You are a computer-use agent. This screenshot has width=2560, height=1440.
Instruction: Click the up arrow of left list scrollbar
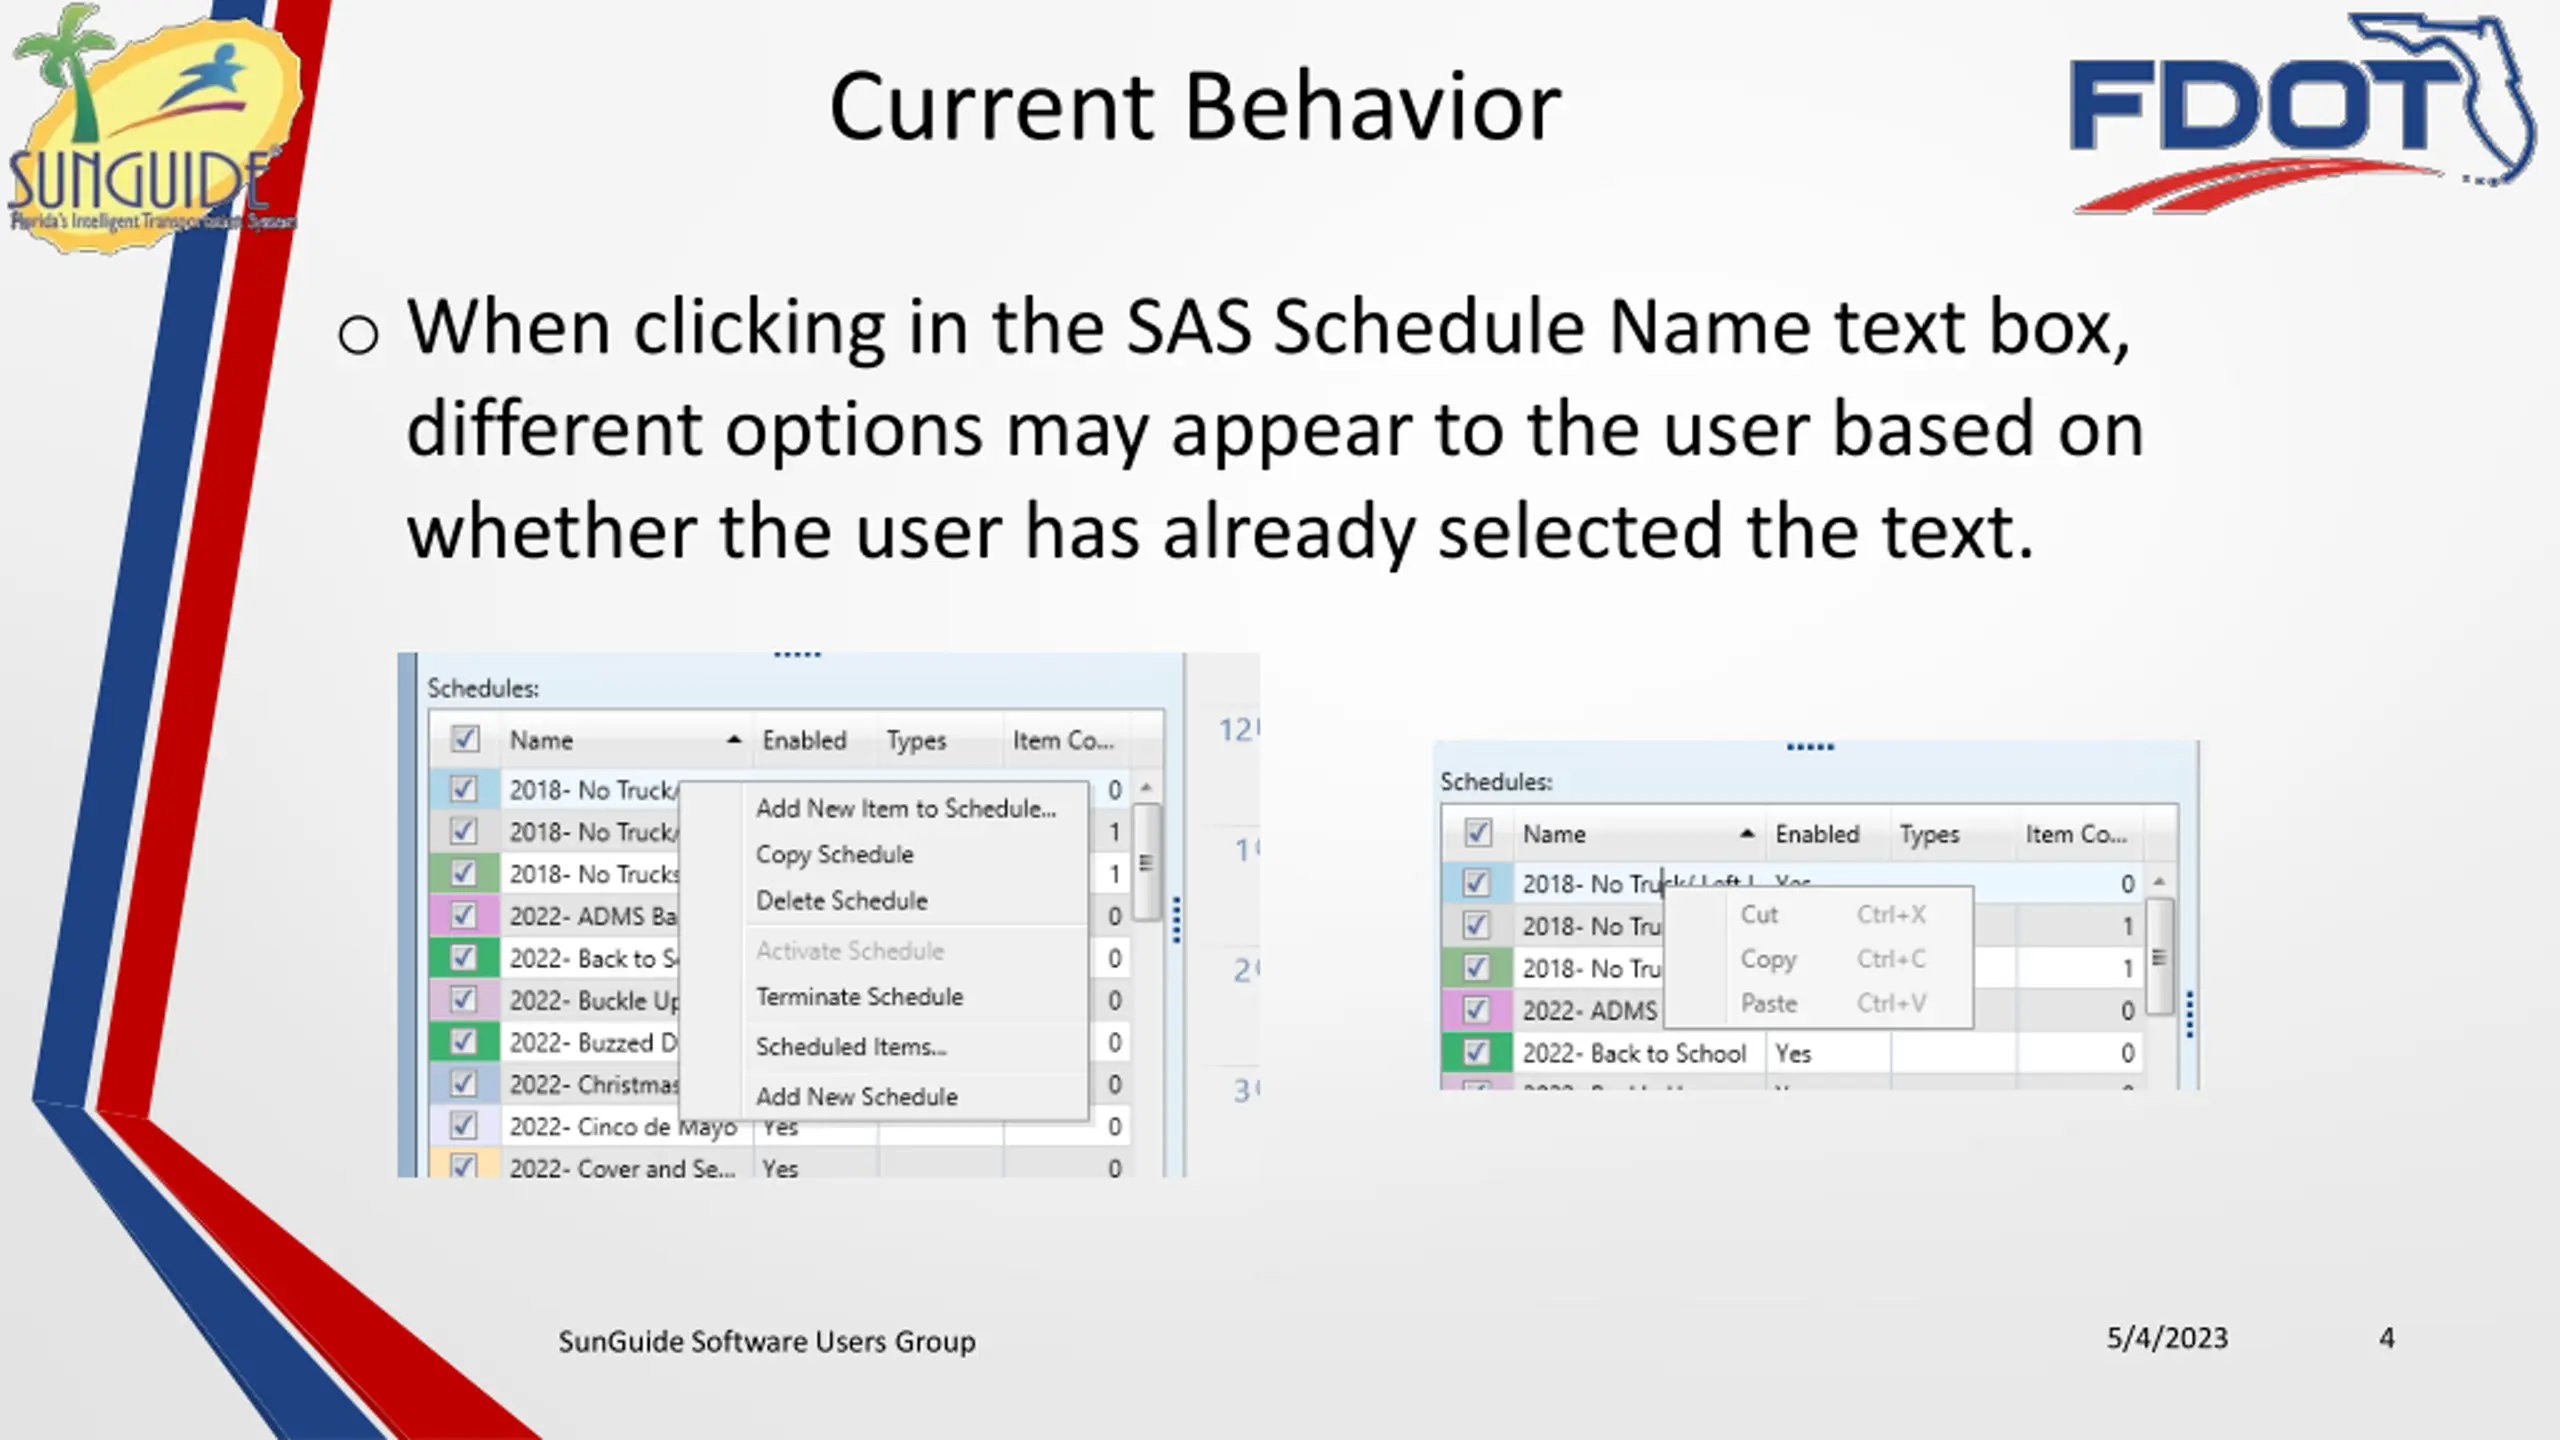[1147, 788]
